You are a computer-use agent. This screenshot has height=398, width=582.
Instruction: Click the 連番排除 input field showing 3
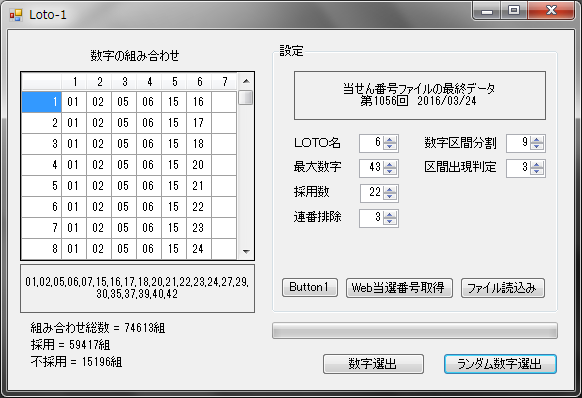coord(372,218)
